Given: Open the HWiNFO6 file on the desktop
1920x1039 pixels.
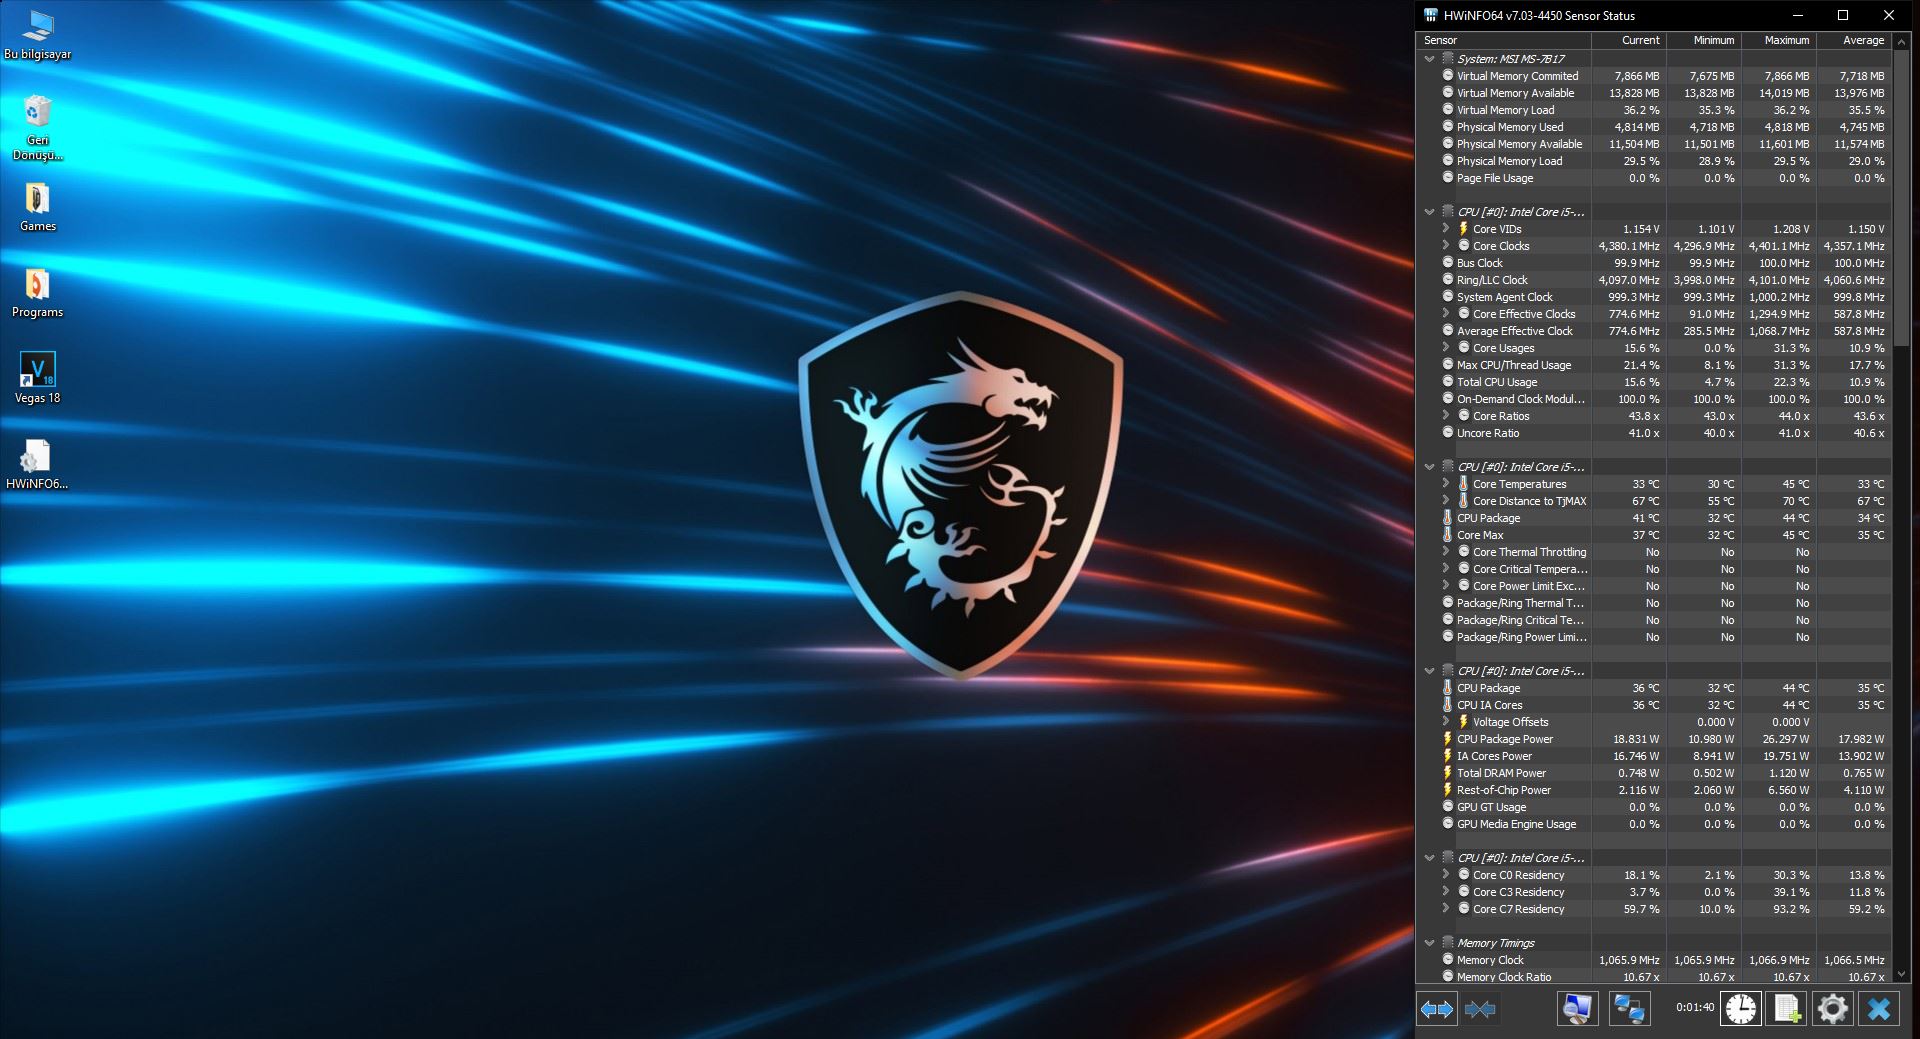Looking at the screenshot, I should click(37, 465).
